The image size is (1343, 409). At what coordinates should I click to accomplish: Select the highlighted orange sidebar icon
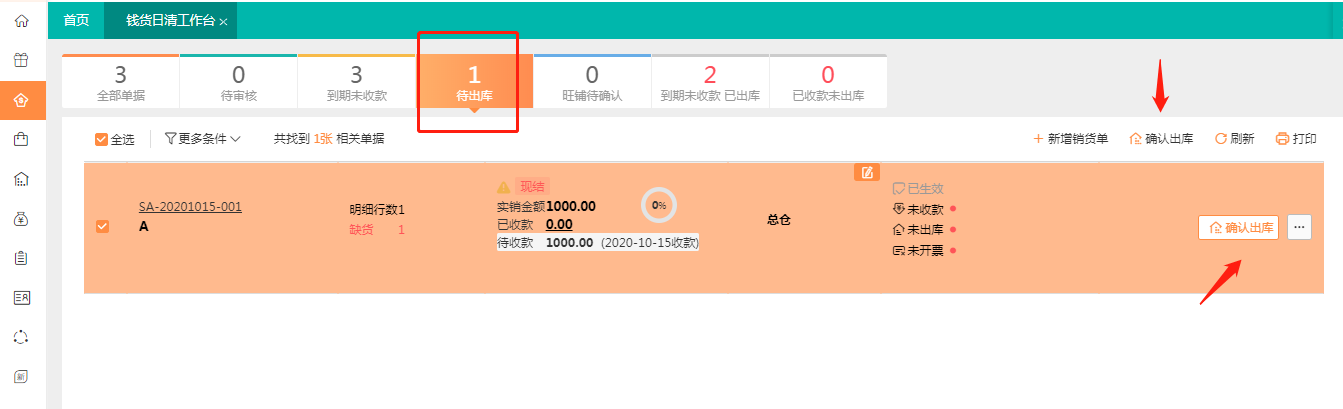(x=22, y=100)
